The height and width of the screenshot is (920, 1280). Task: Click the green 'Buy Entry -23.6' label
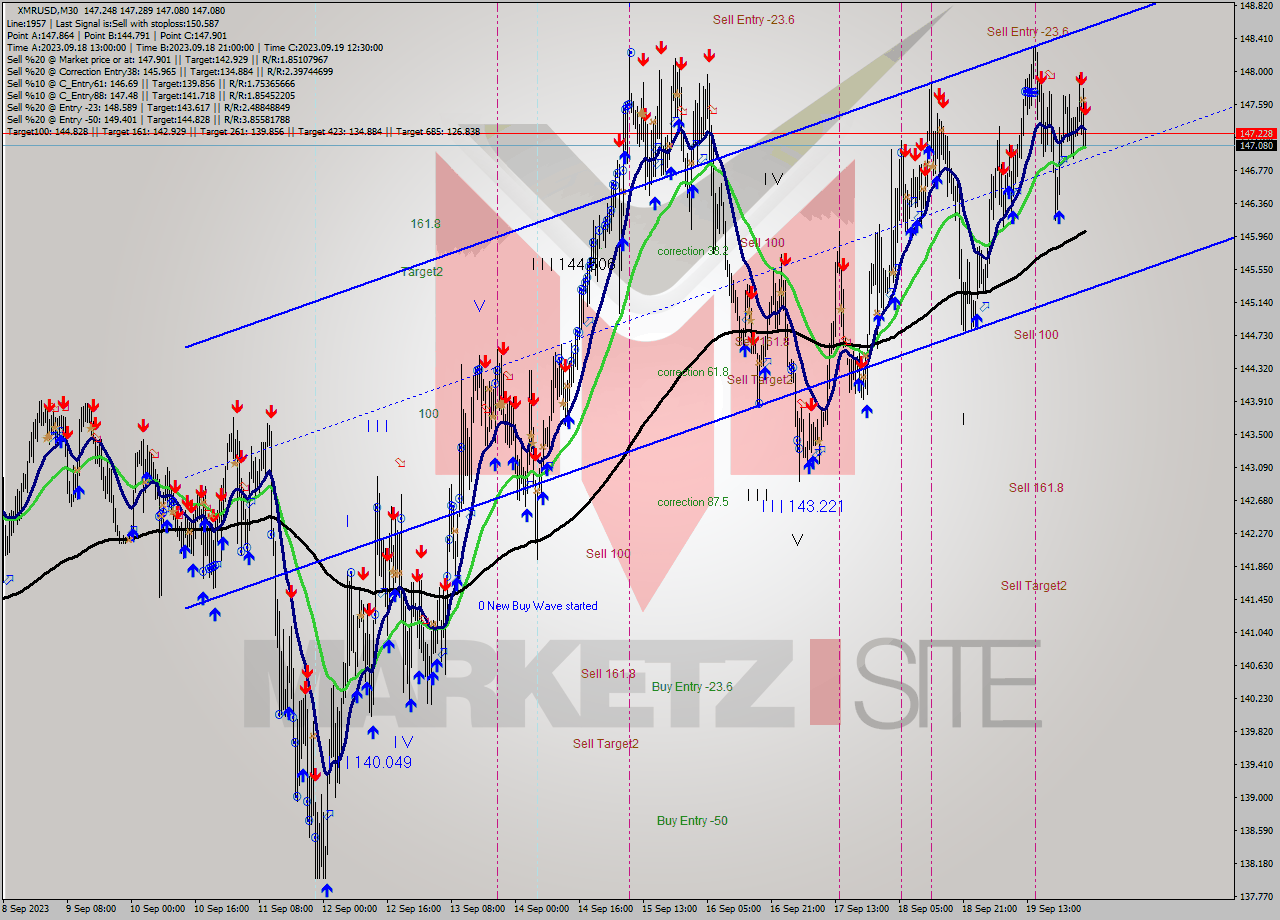coord(692,686)
